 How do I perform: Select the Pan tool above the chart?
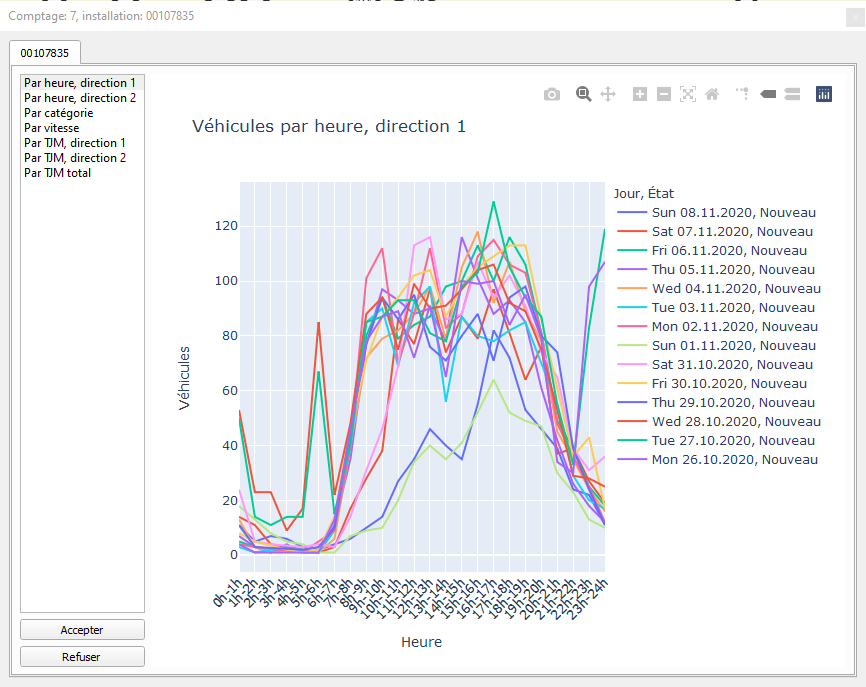pyautogui.click(x=607, y=93)
